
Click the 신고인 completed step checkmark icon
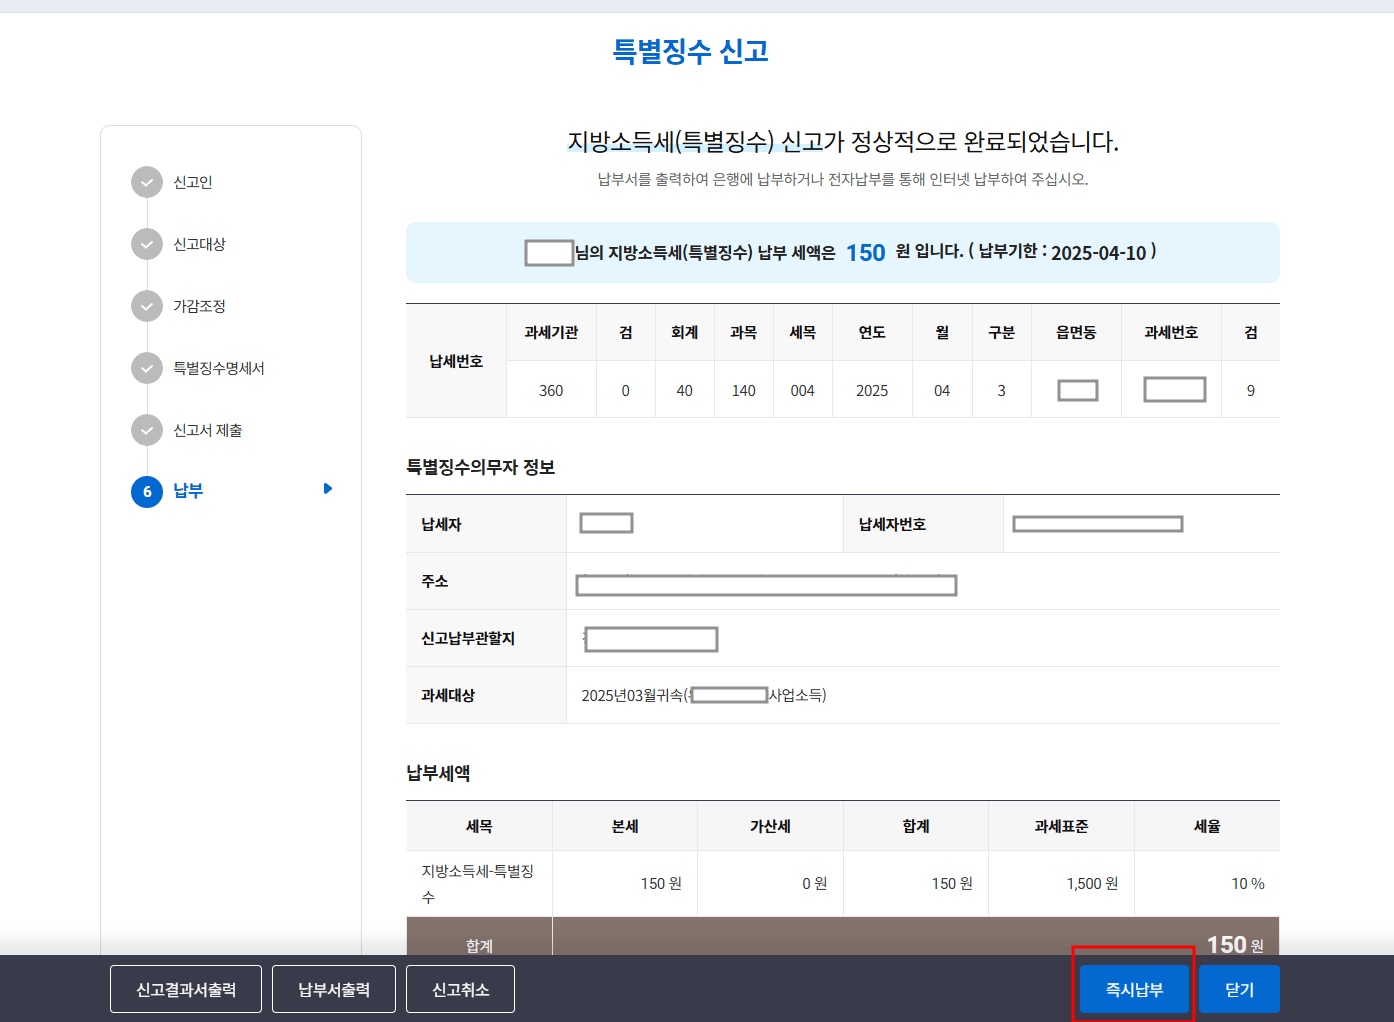point(147,182)
